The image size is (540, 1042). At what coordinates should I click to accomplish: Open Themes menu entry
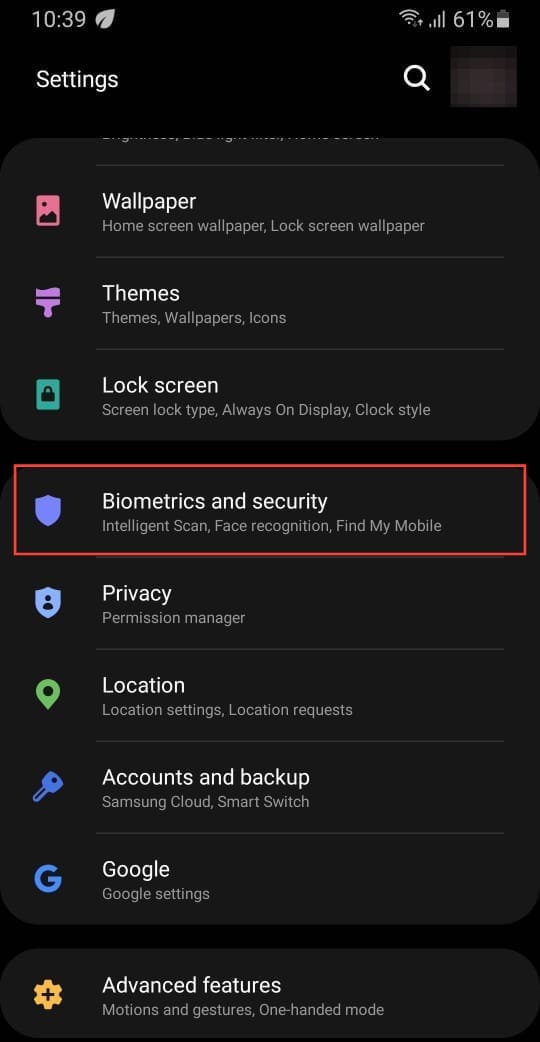(x=270, y=304)
